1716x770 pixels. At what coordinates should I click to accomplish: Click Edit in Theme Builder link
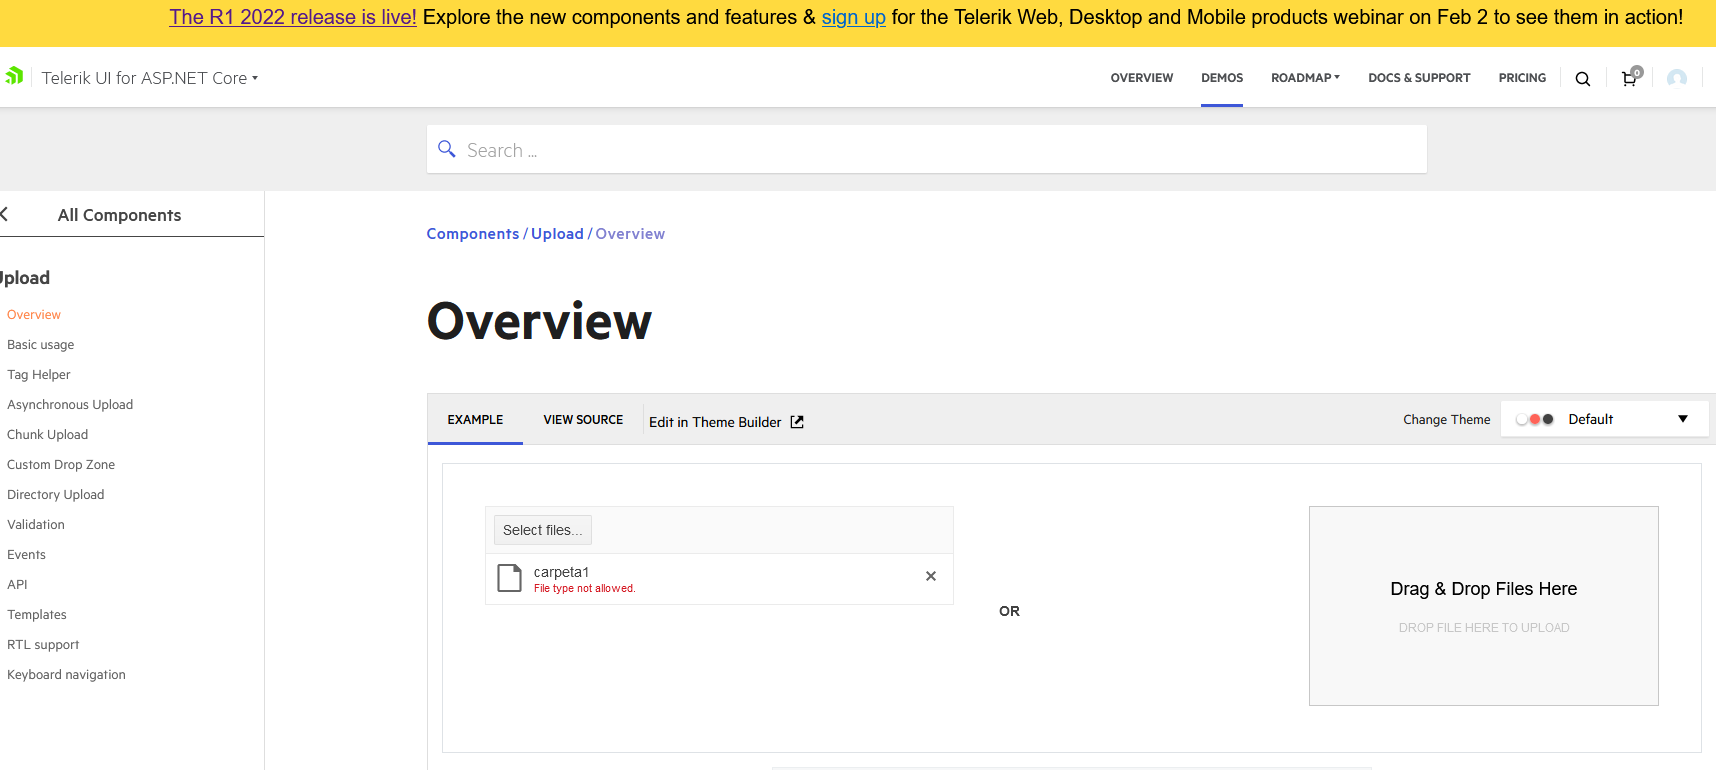click(726, 422)
